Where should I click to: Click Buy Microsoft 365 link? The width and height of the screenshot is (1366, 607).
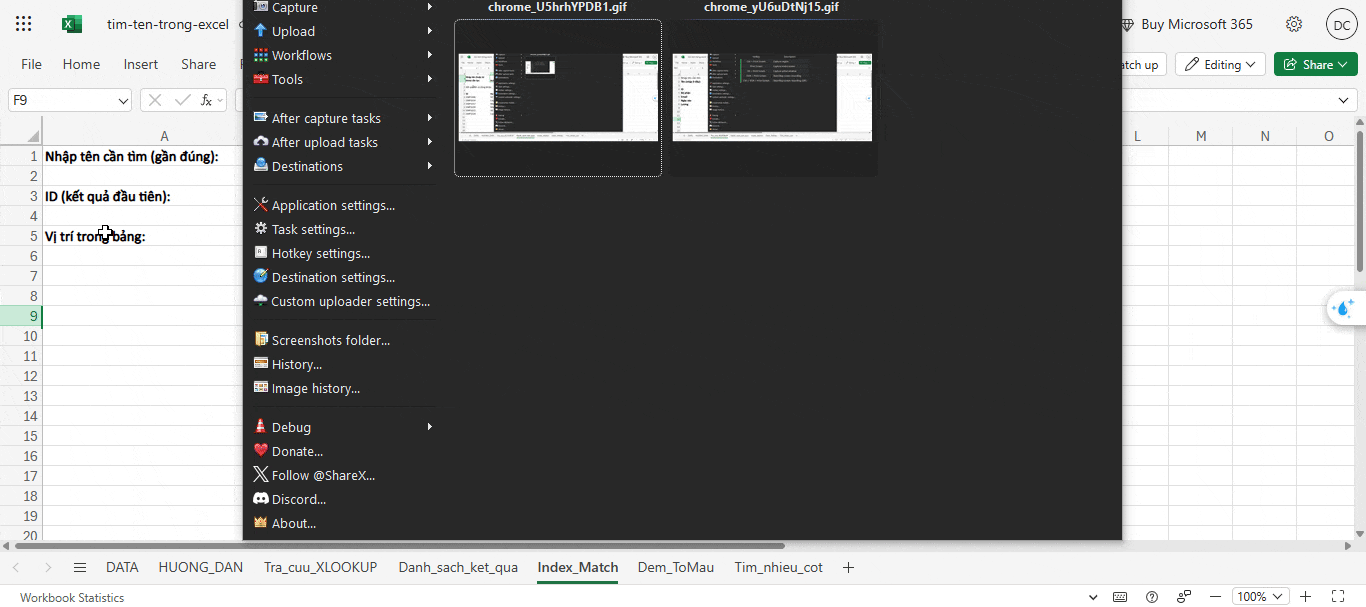coord(1186,24)
